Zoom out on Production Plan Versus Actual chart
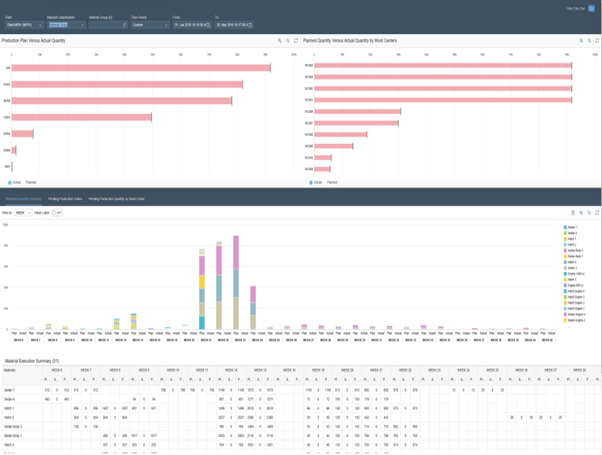Image resolution: width=602 pixels, height=455 pixels. [288, 41]
